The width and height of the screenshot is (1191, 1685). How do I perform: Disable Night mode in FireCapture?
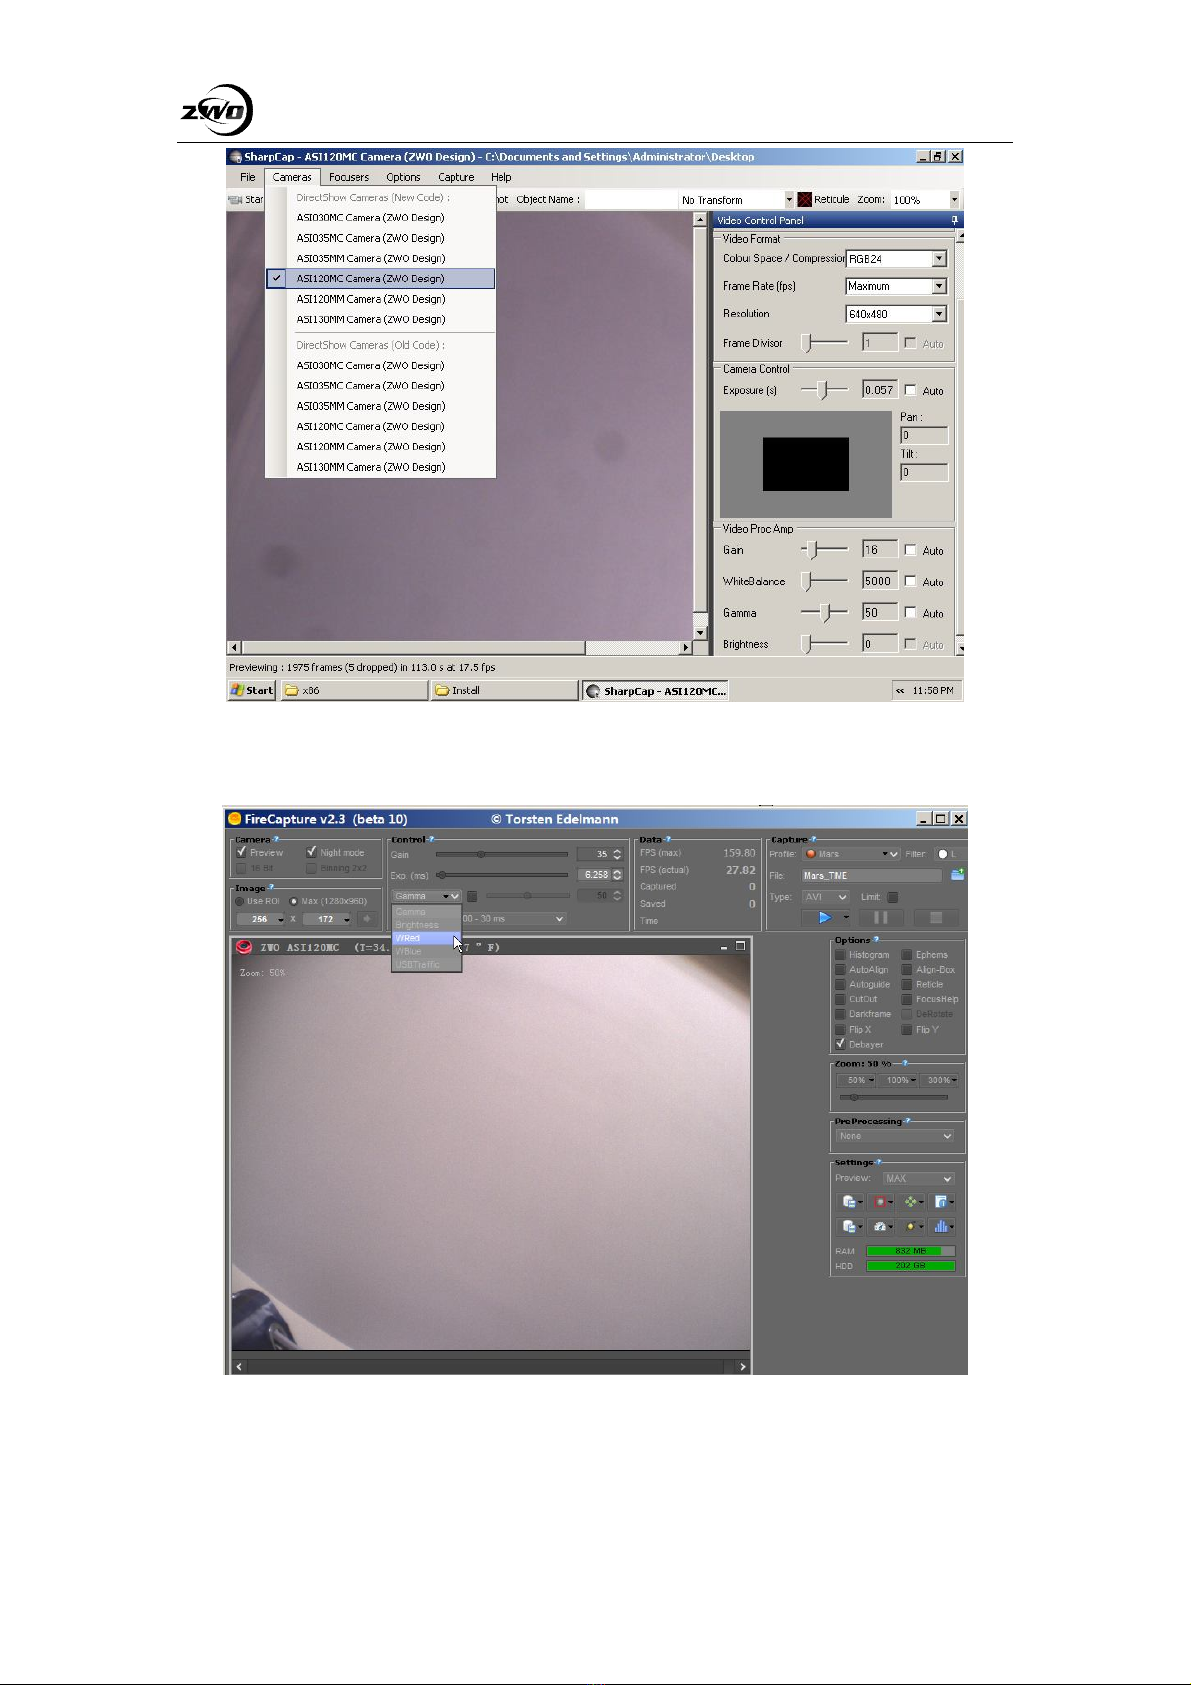[311, 852]
